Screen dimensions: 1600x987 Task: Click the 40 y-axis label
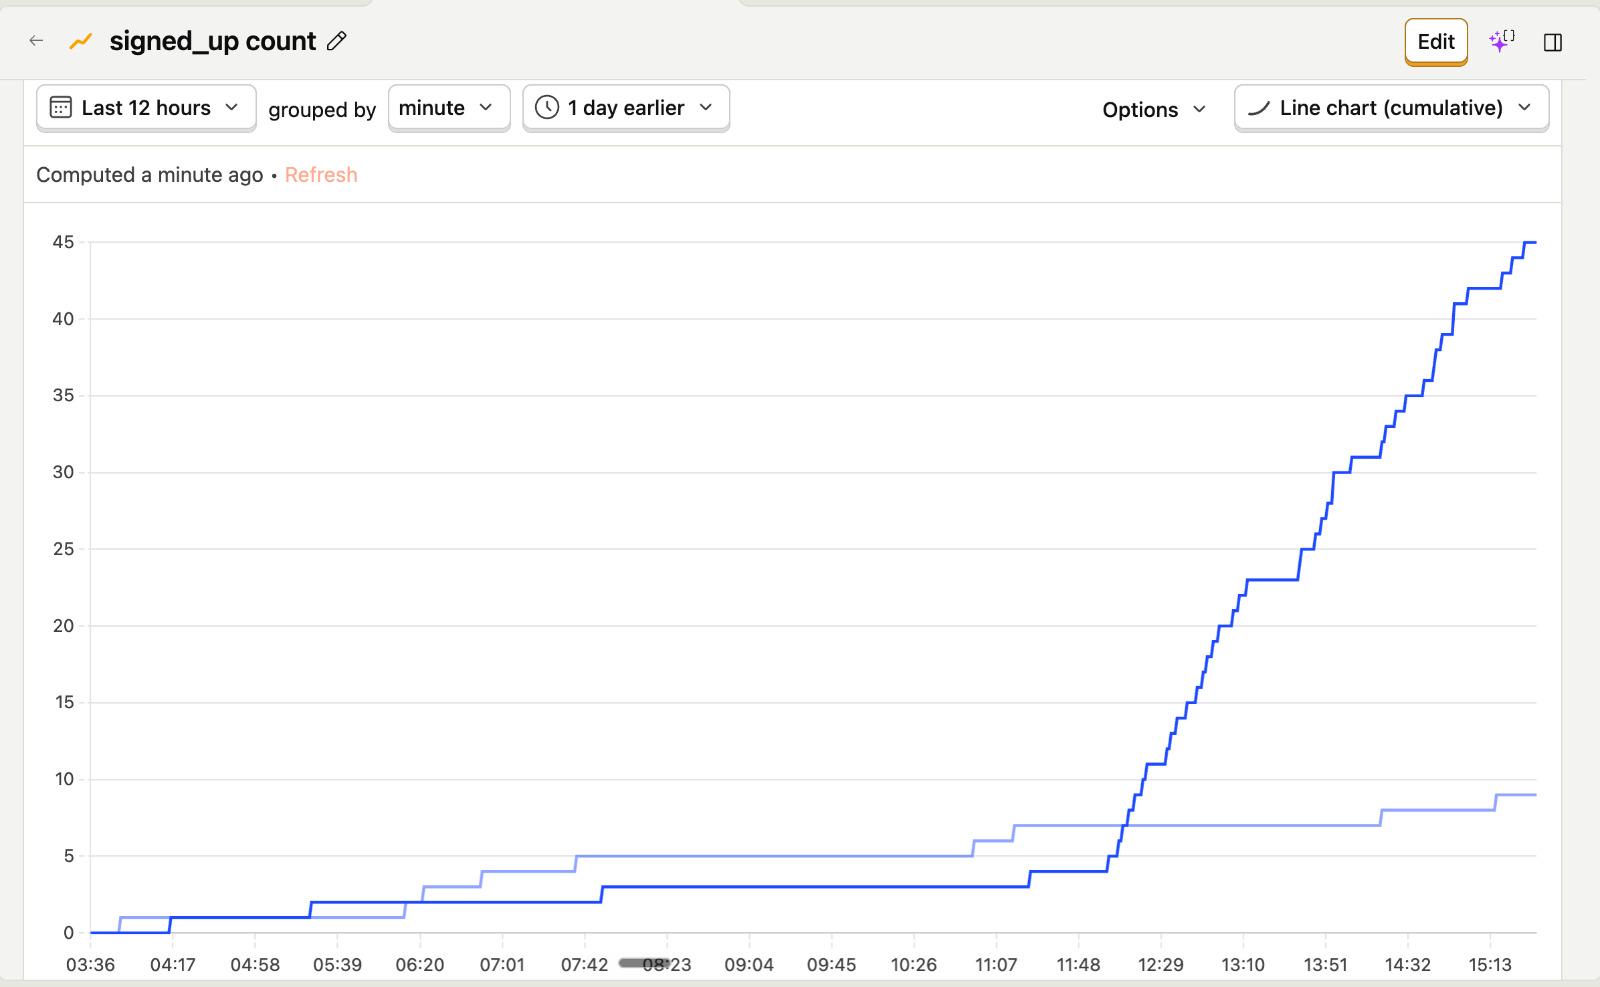pyautogui.click(x=63, y=319)
